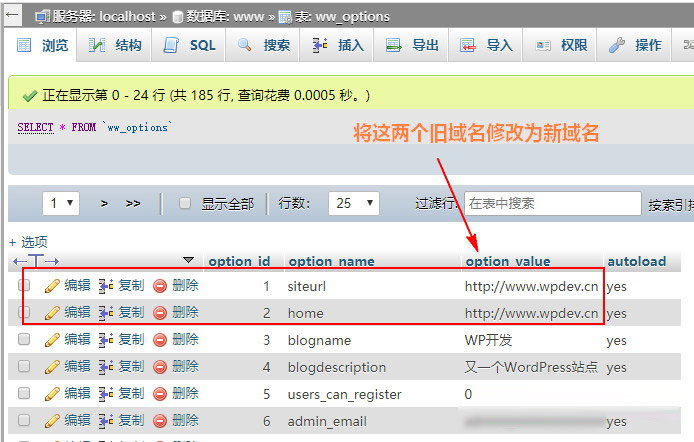
Task: Select the checkbox for users_can_register row
Action: [x=24, y=393]
